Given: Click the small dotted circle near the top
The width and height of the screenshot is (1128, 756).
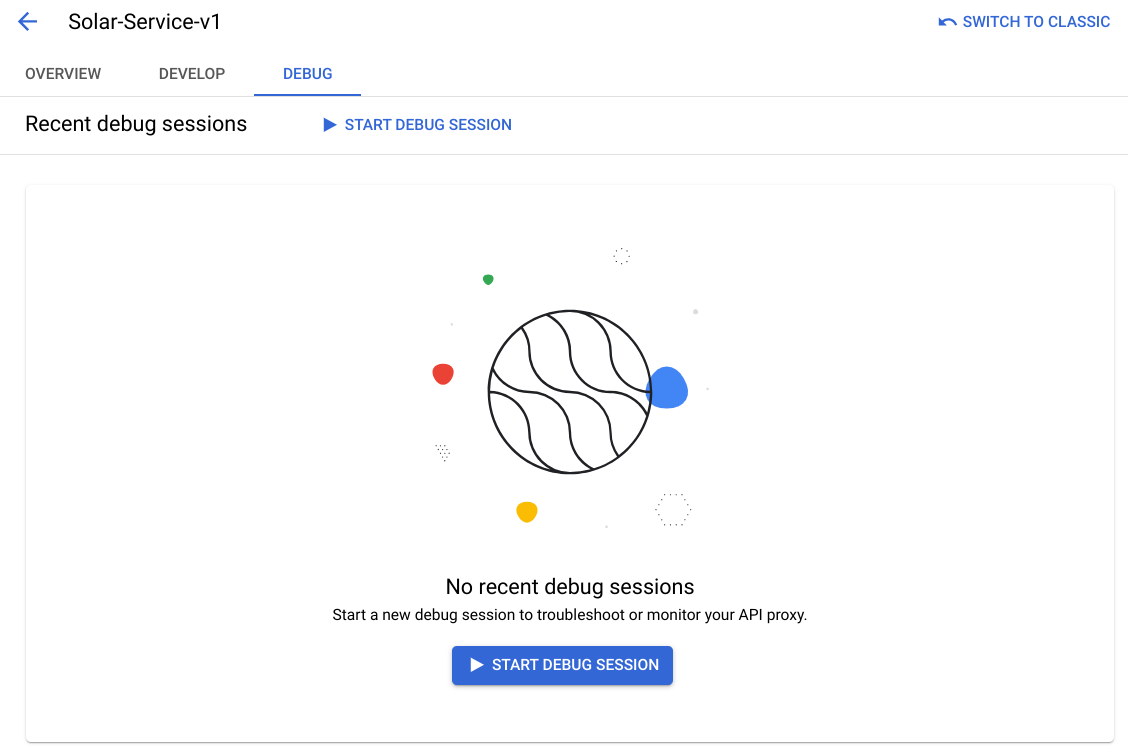Looking at the screenshot, I should tap(622, 256).
